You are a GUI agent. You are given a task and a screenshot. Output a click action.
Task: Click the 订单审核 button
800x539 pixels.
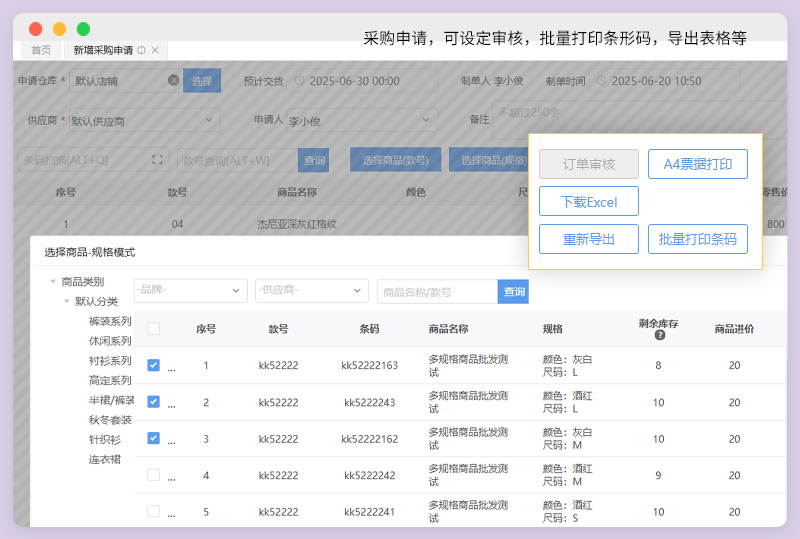pyautogui.click(x=589, y=164)
